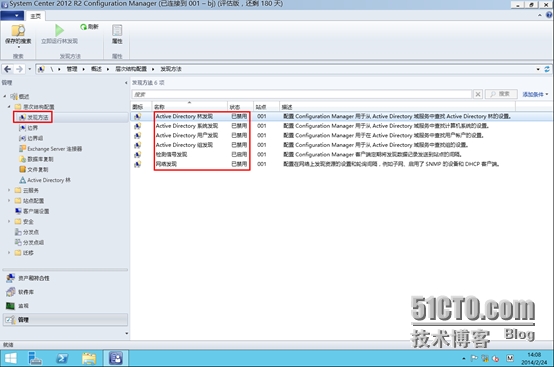This screenshot has height=367, width=554.
Task: Open Server Manager from taskbar
Action: coord(35,359)
